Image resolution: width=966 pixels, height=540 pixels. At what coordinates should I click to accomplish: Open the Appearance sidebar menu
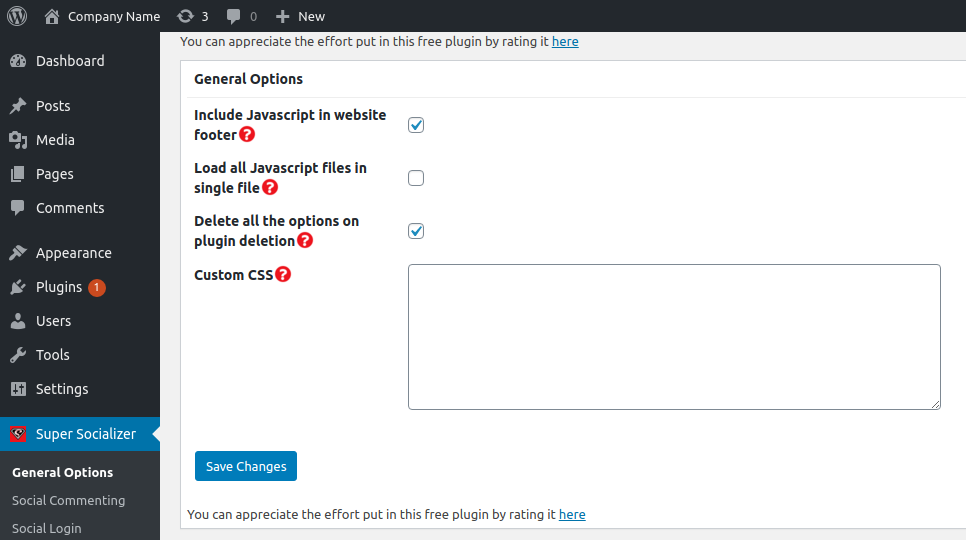click(73, 253)
